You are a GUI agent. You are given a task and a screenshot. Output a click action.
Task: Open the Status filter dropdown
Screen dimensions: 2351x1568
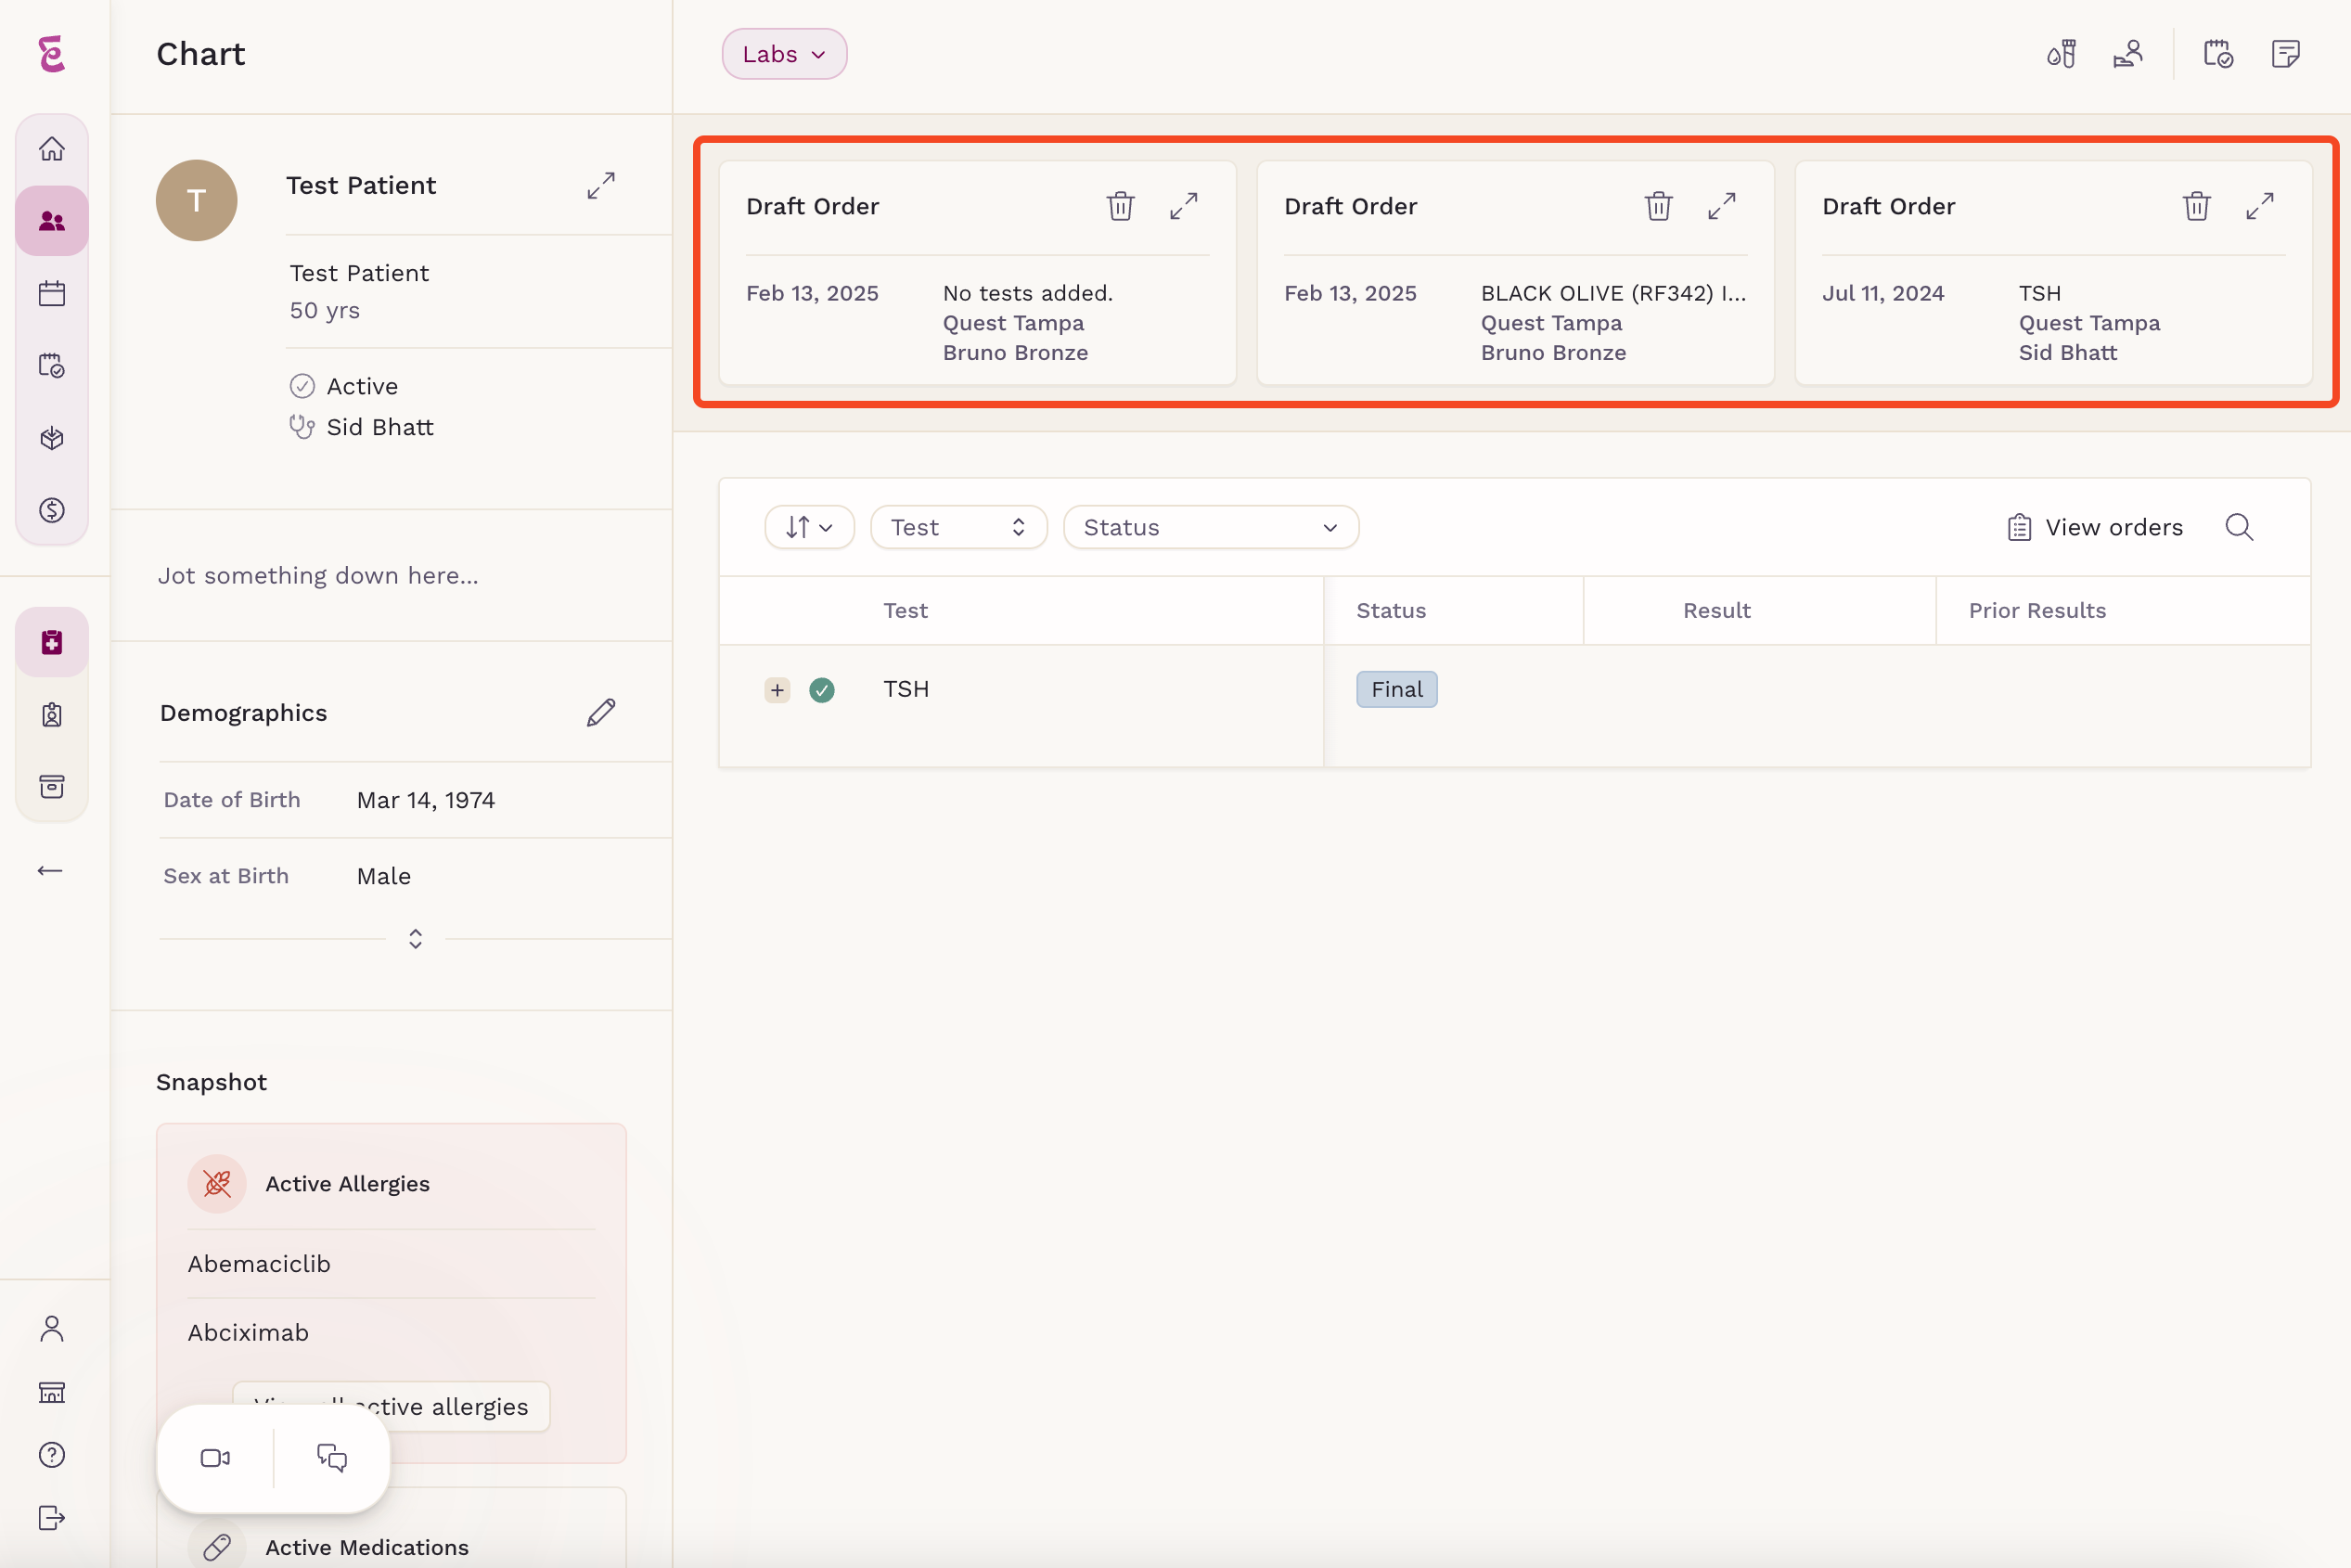[x=1210, y=527]
